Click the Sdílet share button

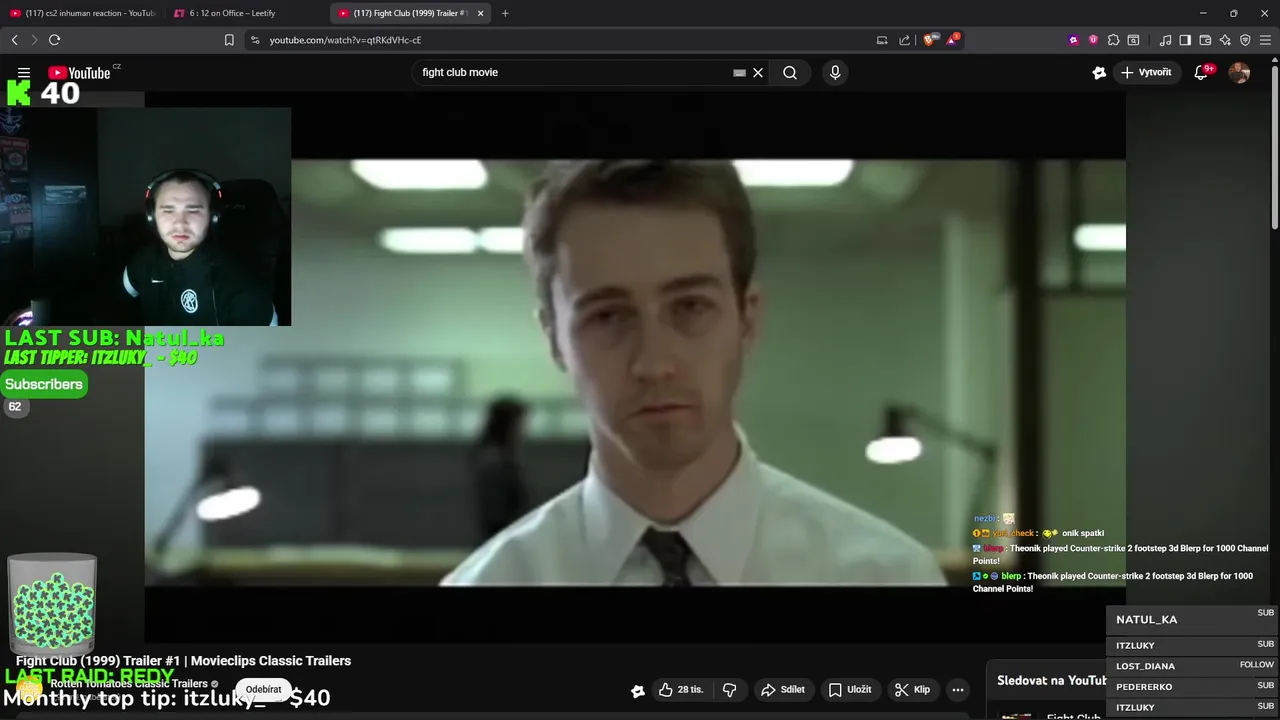783,689
